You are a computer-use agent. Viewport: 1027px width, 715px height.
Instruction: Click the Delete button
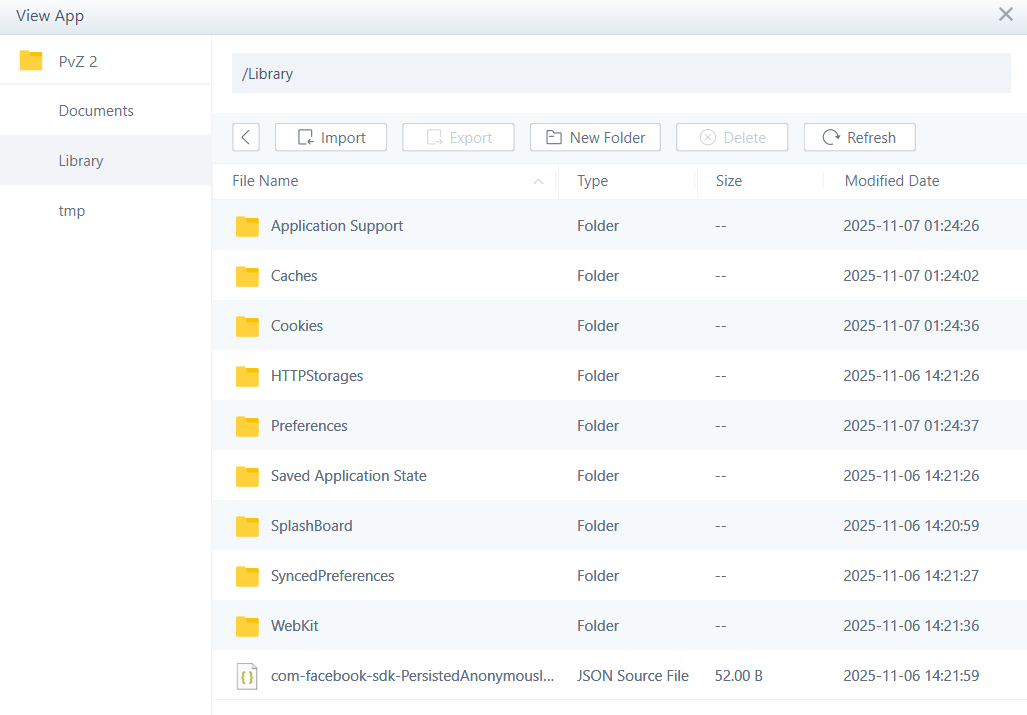(x=732, y=138)
